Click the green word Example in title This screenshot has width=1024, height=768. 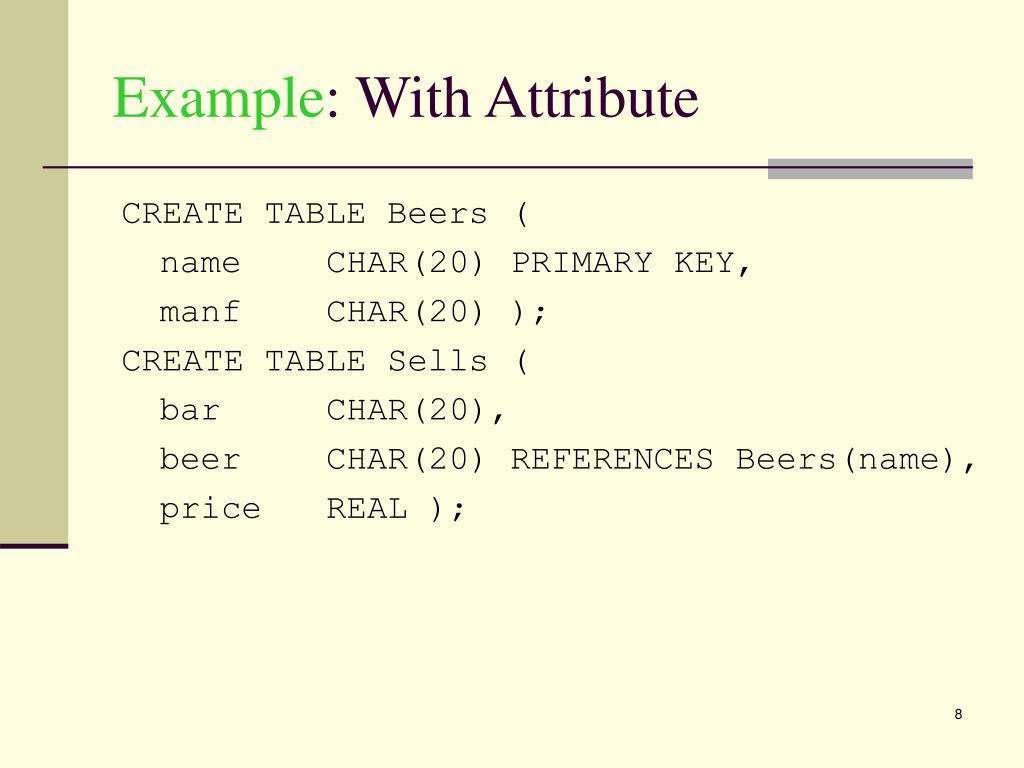coord(219,99)
